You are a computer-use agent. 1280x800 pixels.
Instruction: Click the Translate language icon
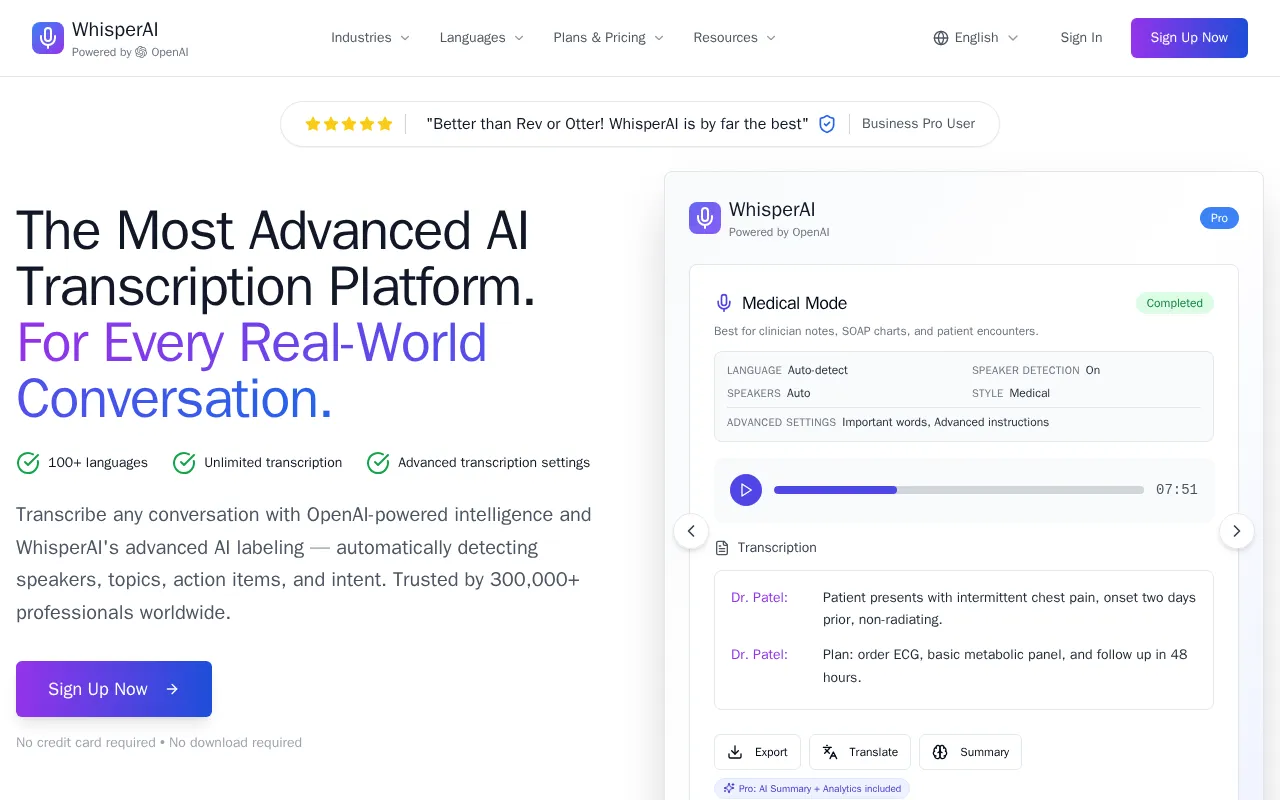[x=830, y=752]
